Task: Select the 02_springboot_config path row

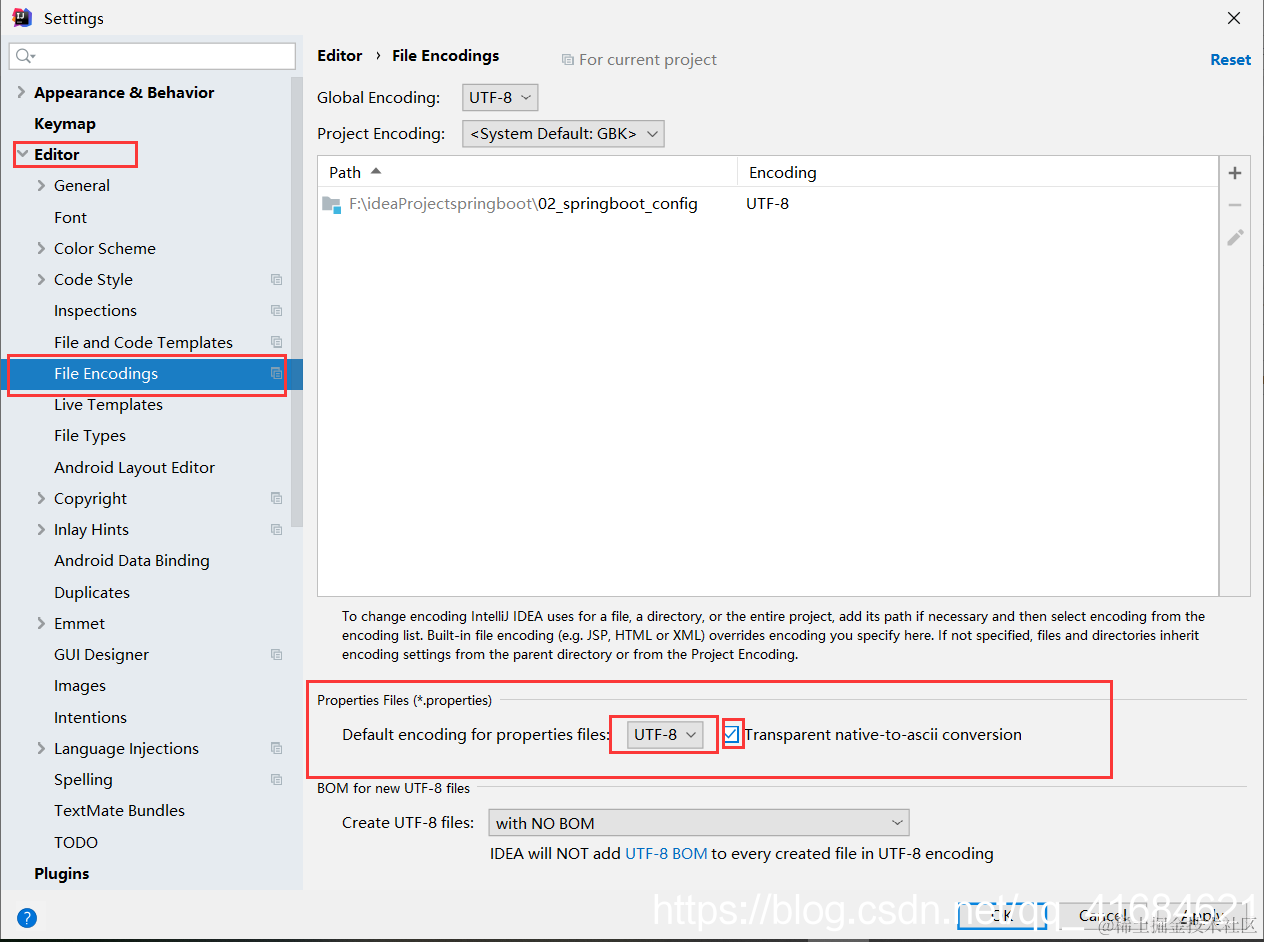Action: 768,204
